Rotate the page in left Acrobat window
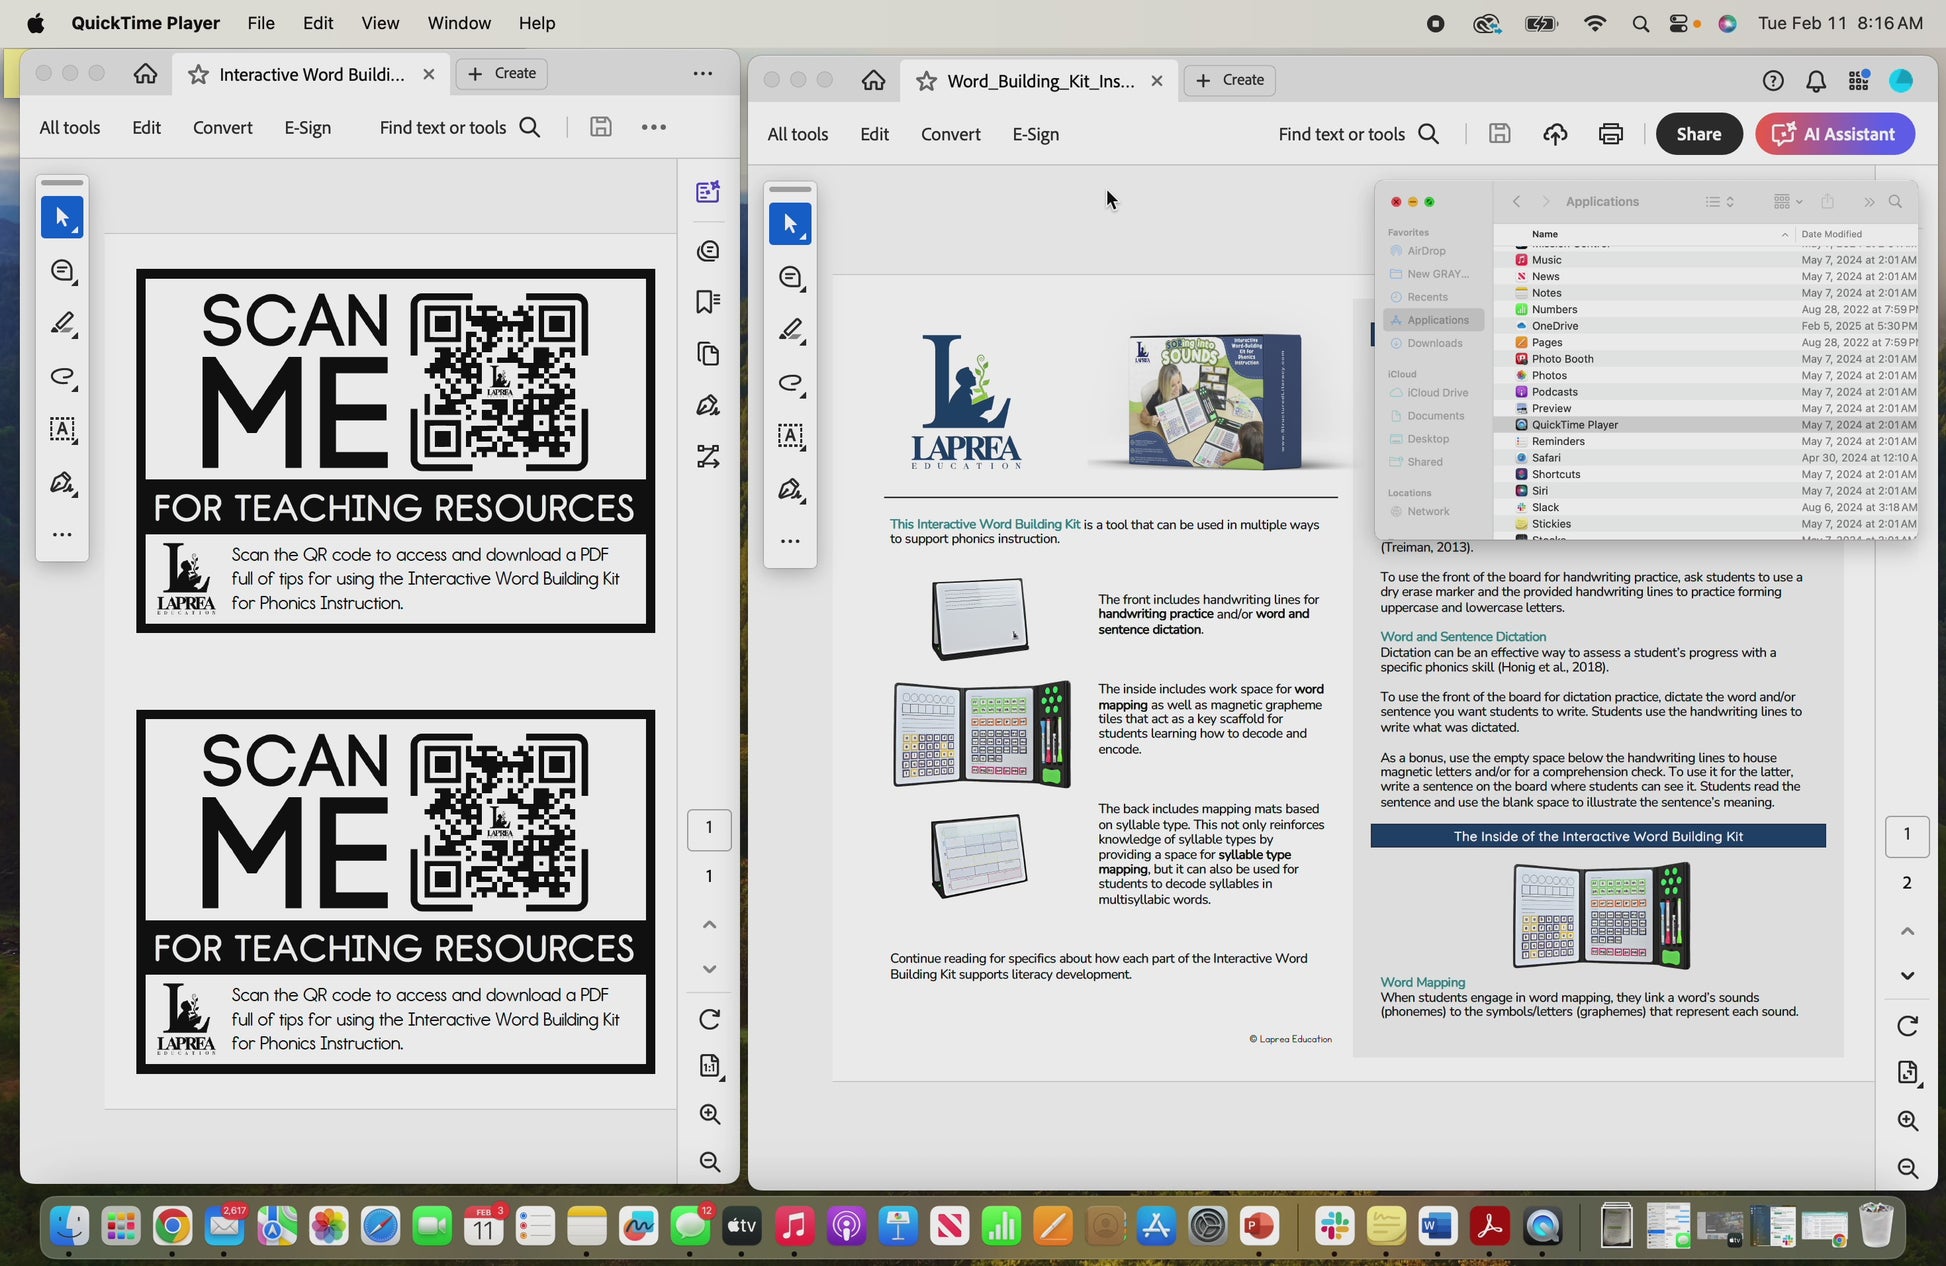Image resolution: width=1946 pixels, height=1266 pixels. (709, 1019)
